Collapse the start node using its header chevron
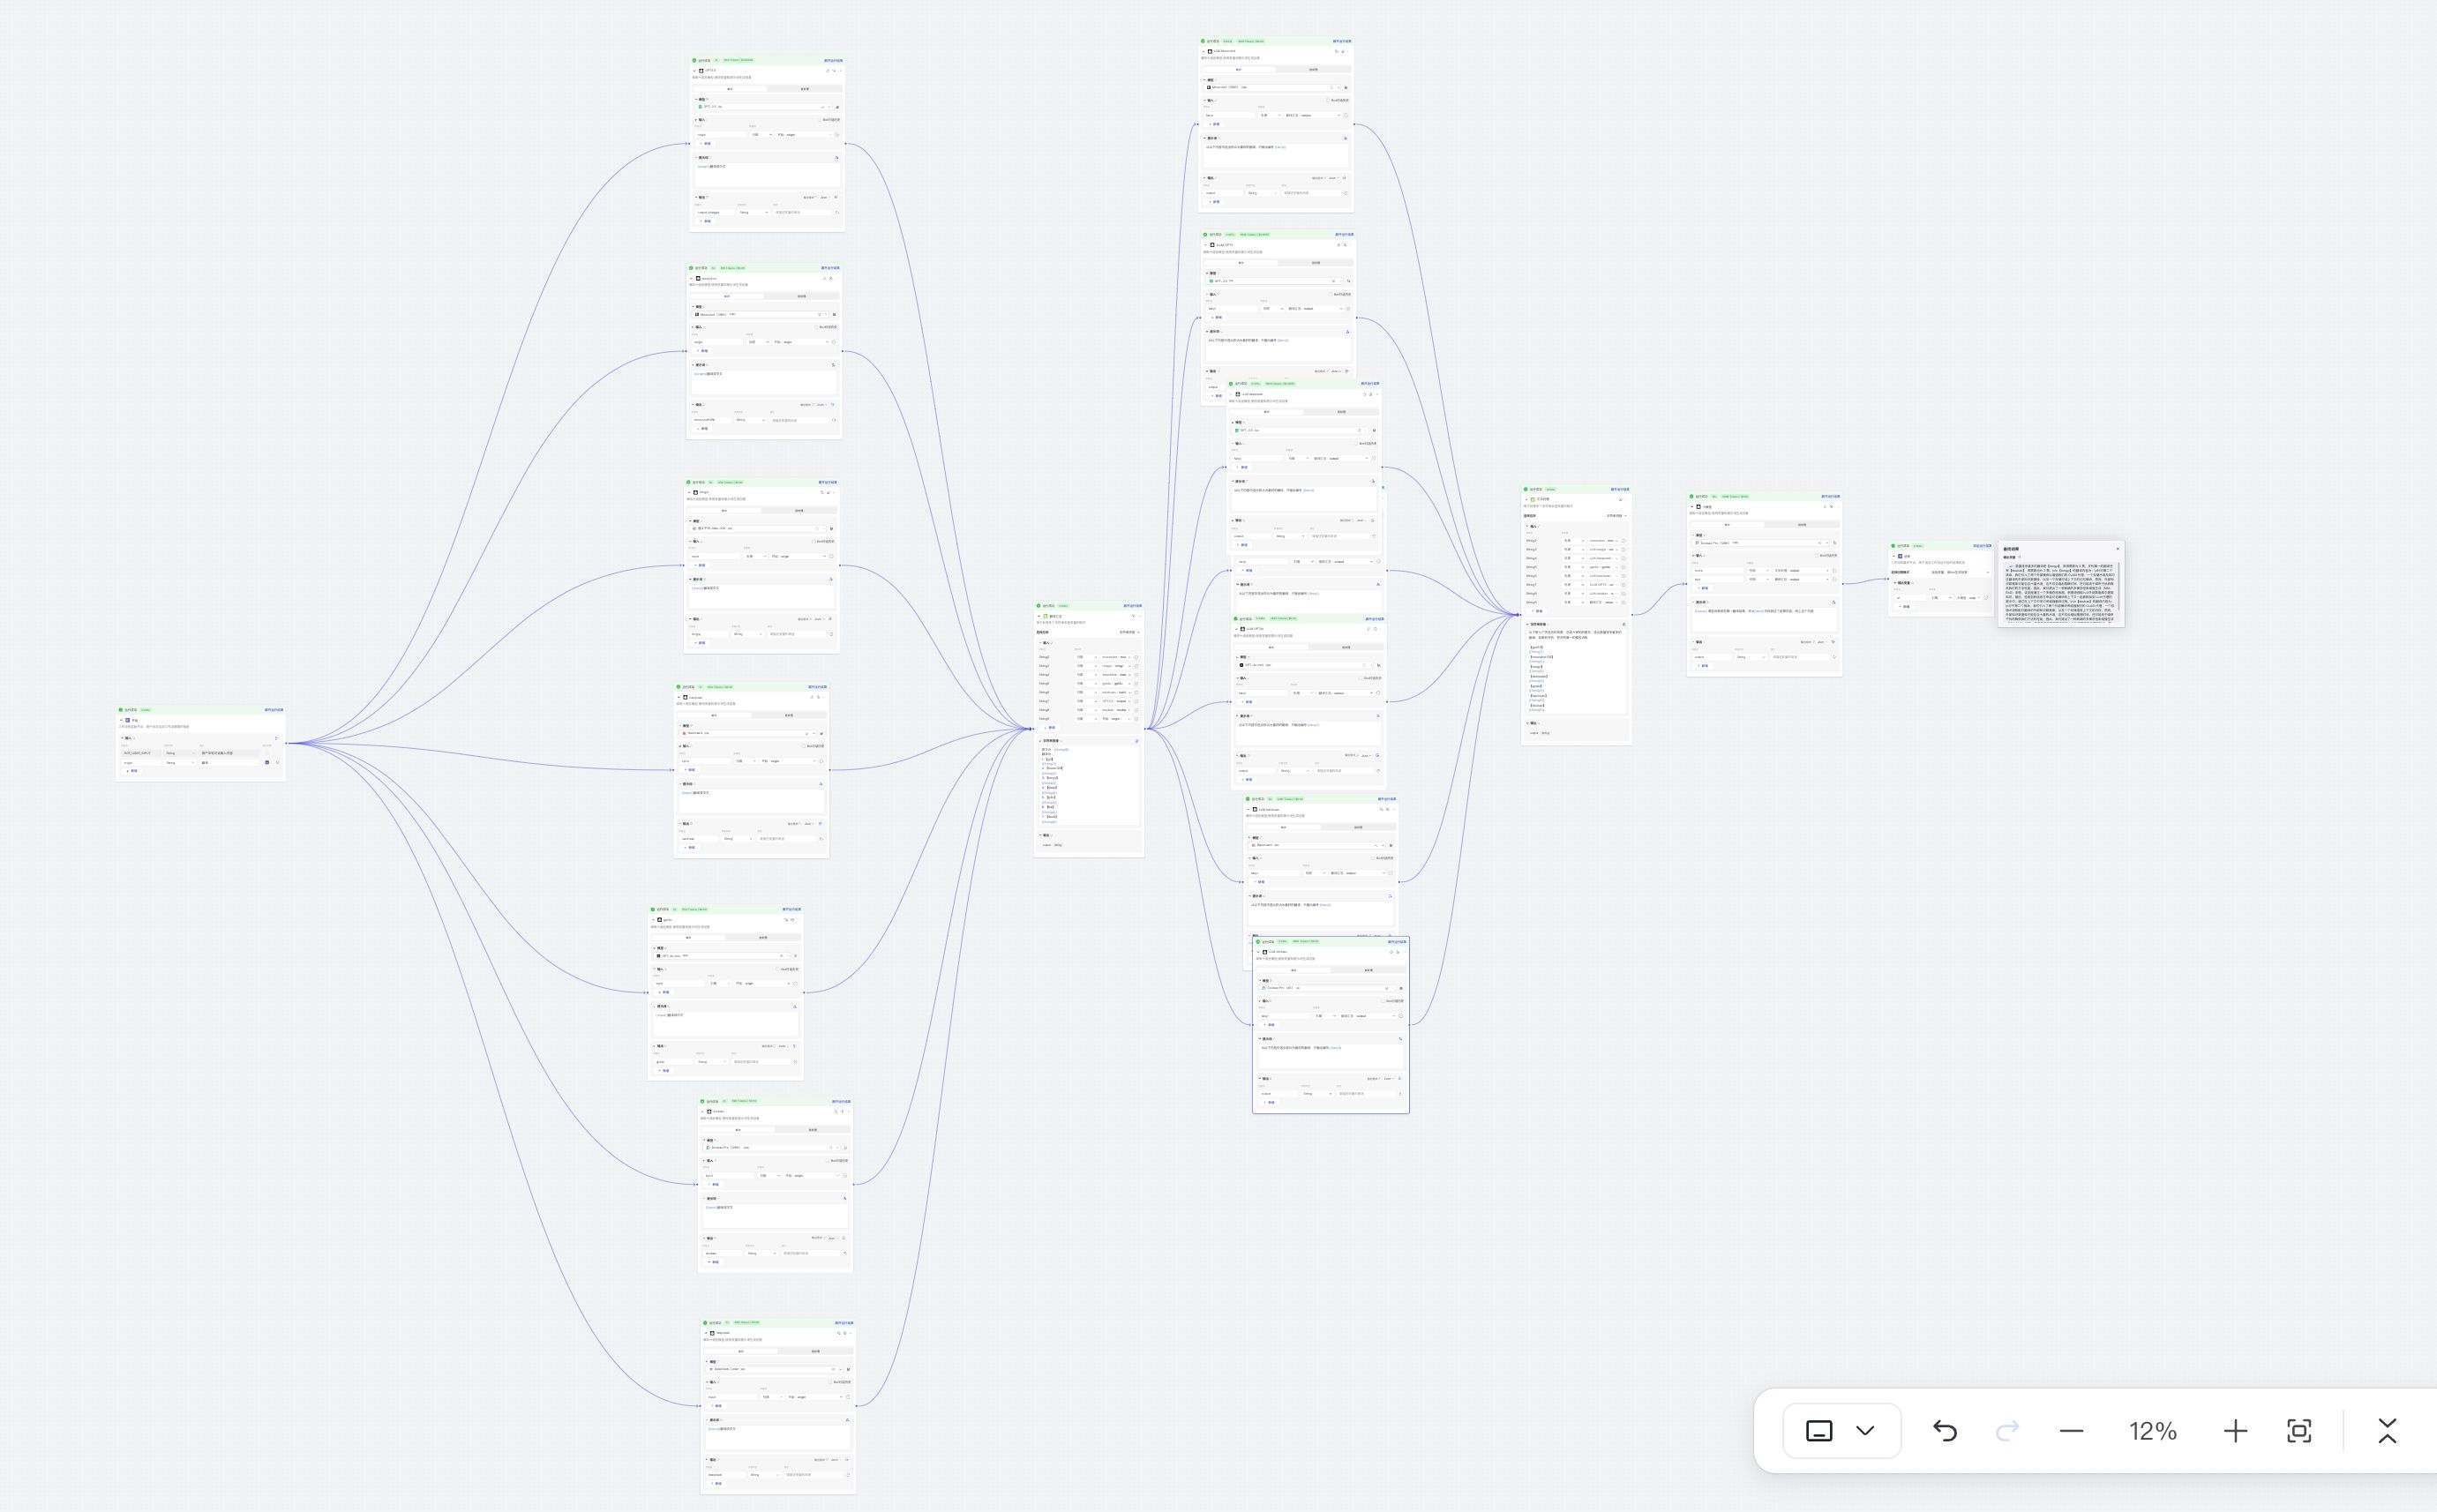The width and height of the screenshot is (2437, 1512). click(121, 720)
